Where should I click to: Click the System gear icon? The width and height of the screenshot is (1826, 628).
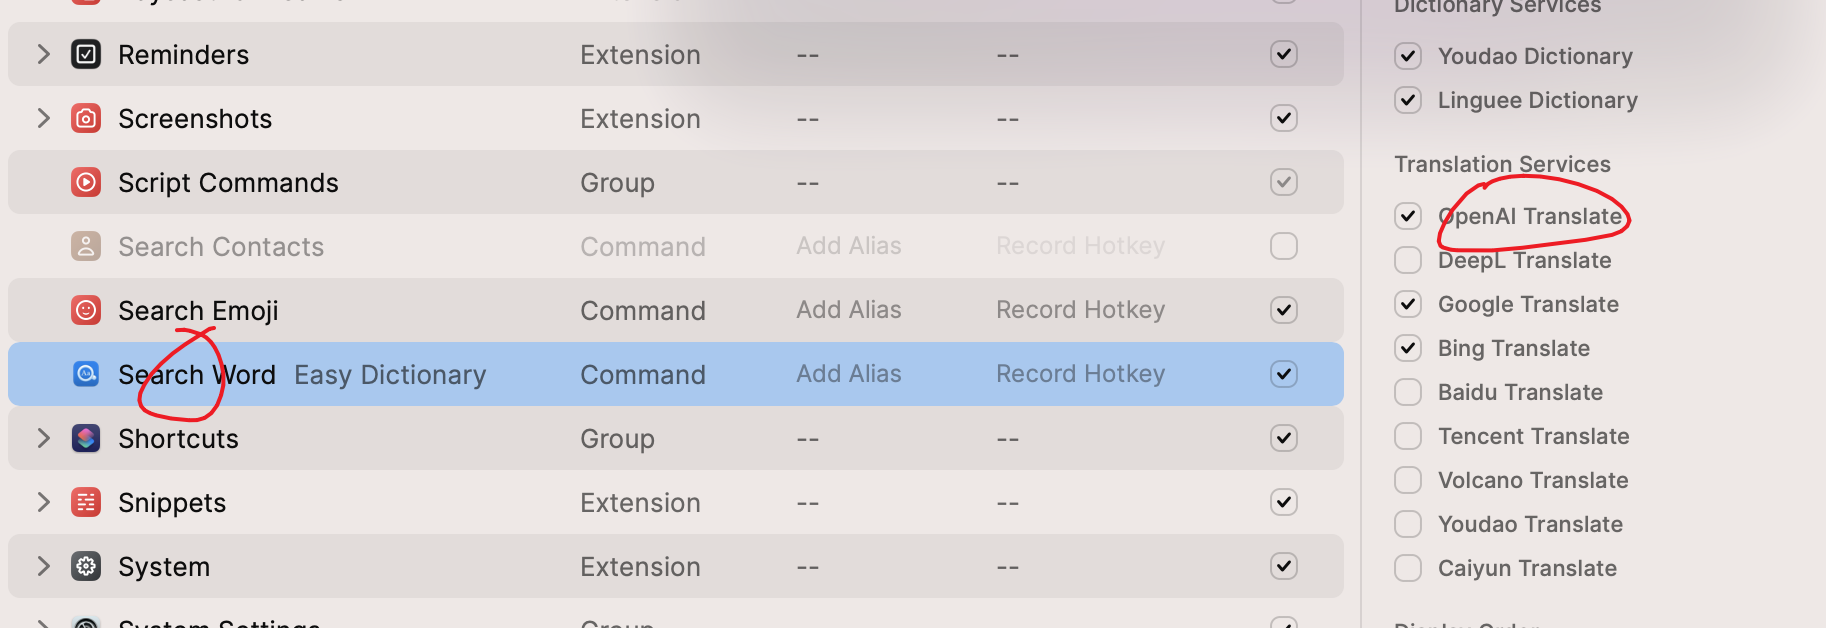[x=86, y=566]
